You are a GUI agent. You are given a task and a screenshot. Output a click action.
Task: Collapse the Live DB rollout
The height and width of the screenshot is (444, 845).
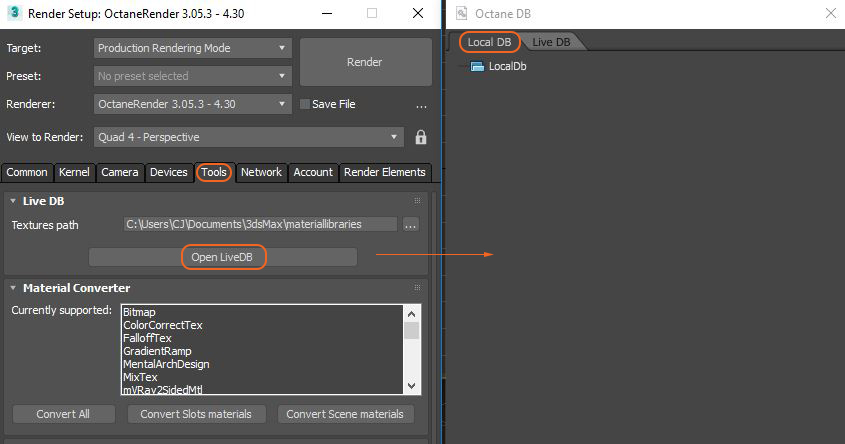pos(13,201)
